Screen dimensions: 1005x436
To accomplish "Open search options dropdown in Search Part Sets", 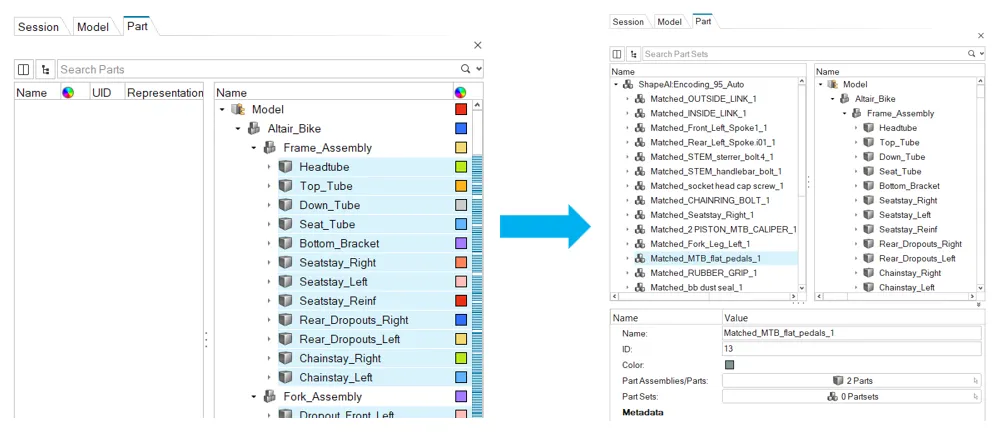I will [x=982, y=54].
